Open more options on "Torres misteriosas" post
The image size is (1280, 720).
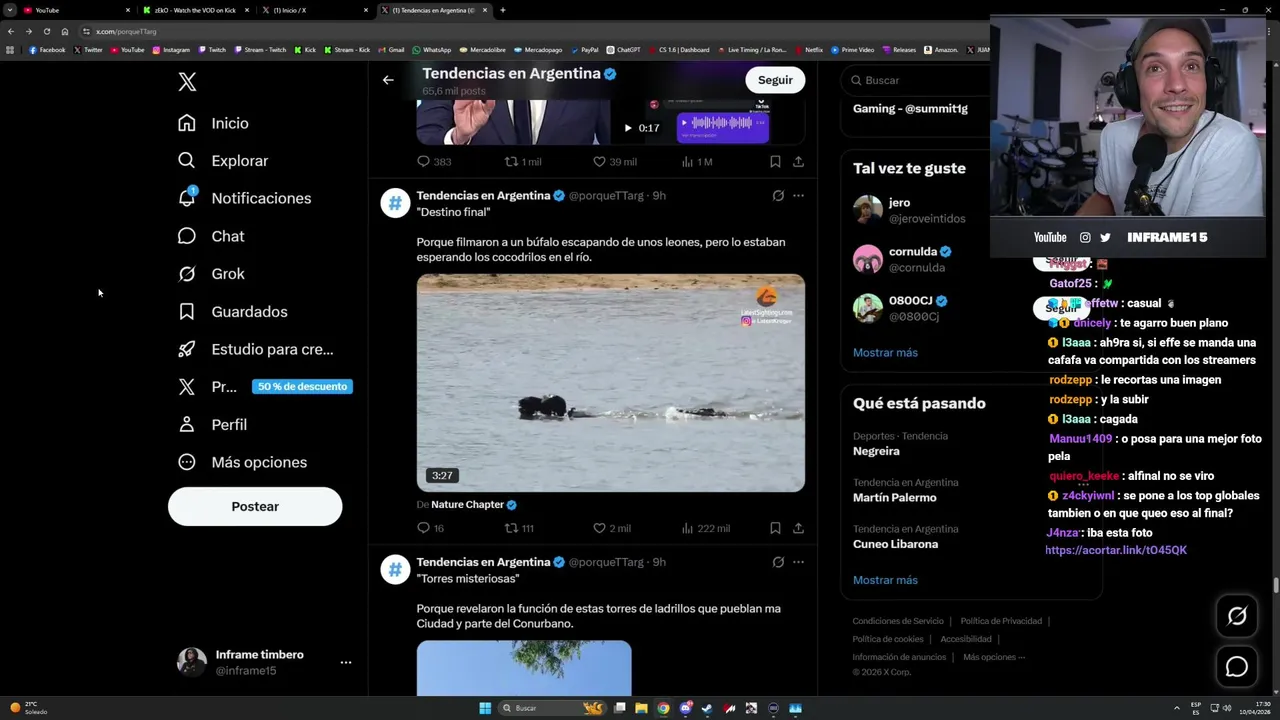coord(798,562)
